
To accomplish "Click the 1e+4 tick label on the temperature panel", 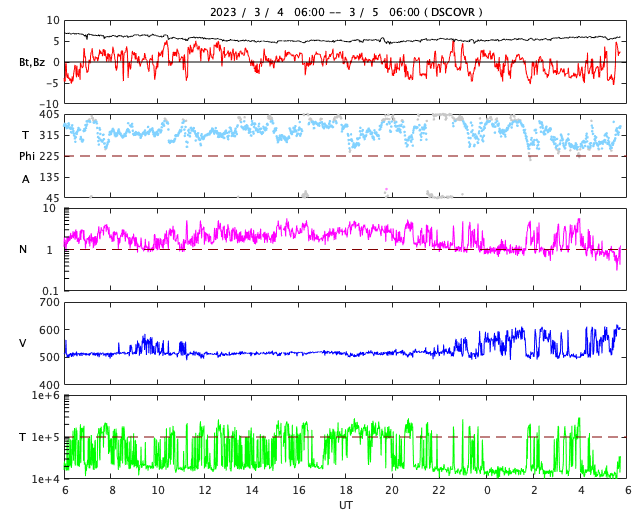I will pyautogui.click(x=45, y=479).
